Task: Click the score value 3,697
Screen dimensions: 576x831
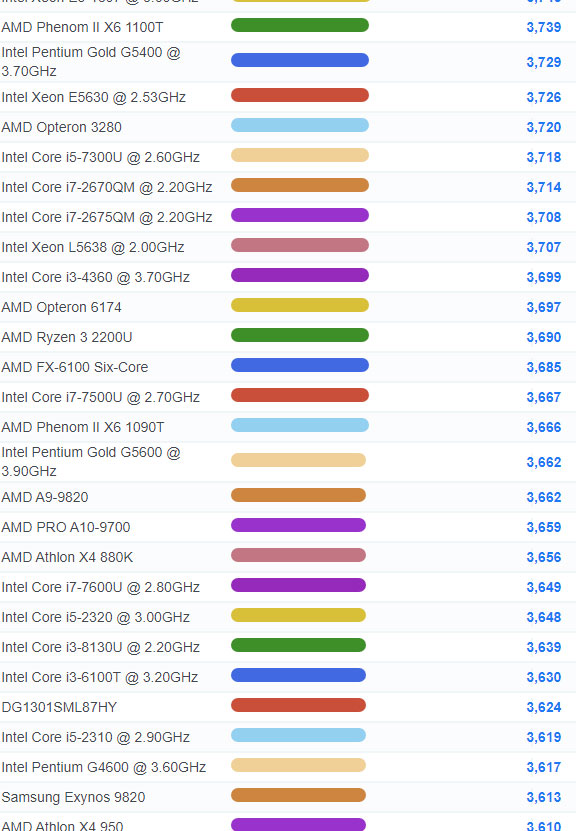Action: 544,307
